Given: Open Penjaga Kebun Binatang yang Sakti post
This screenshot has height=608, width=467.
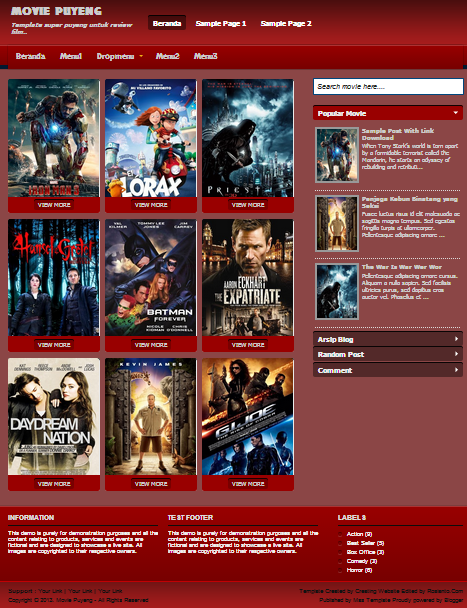Looking at the screenshot, I should tap(410, 202).
